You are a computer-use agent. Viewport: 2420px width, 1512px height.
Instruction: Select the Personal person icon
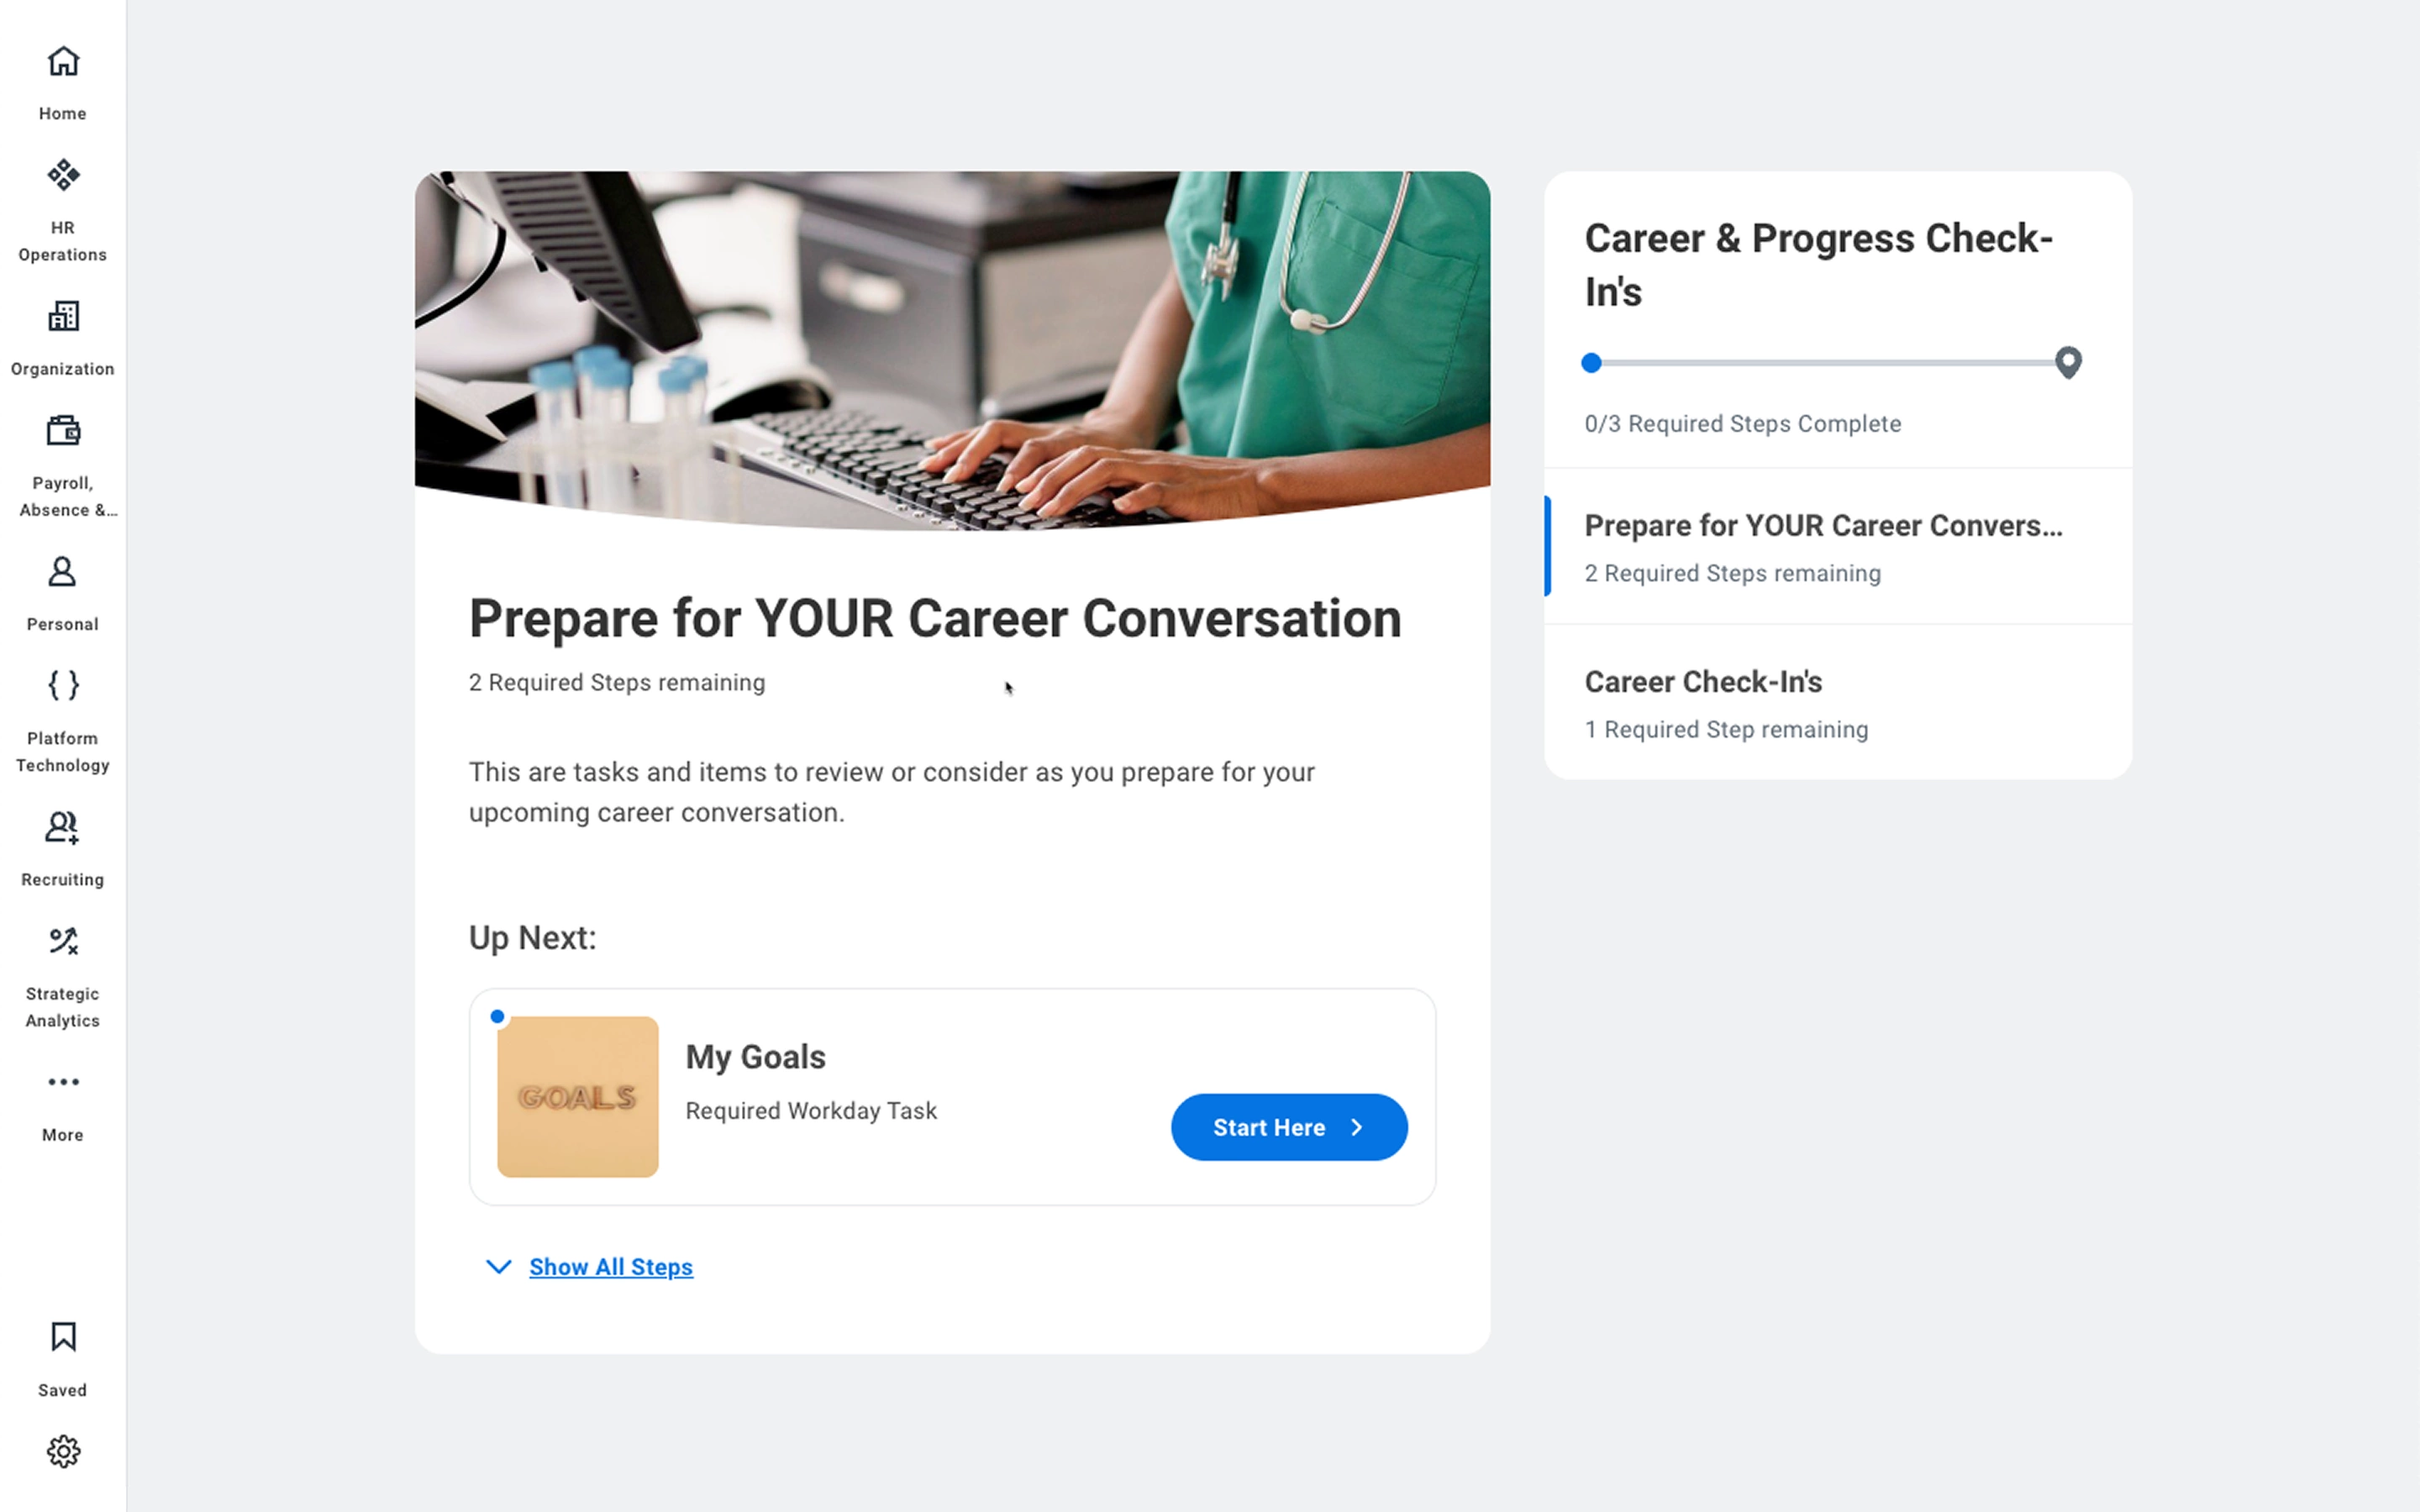(x=63, y=572)
